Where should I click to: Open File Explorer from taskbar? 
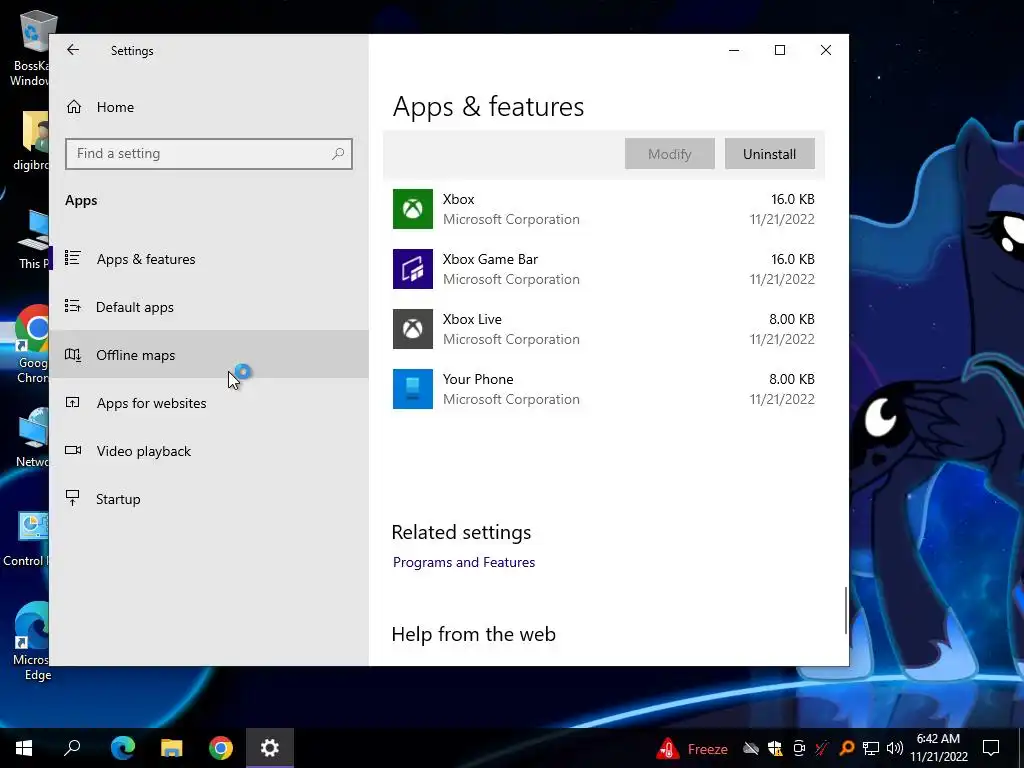point(172,748)
